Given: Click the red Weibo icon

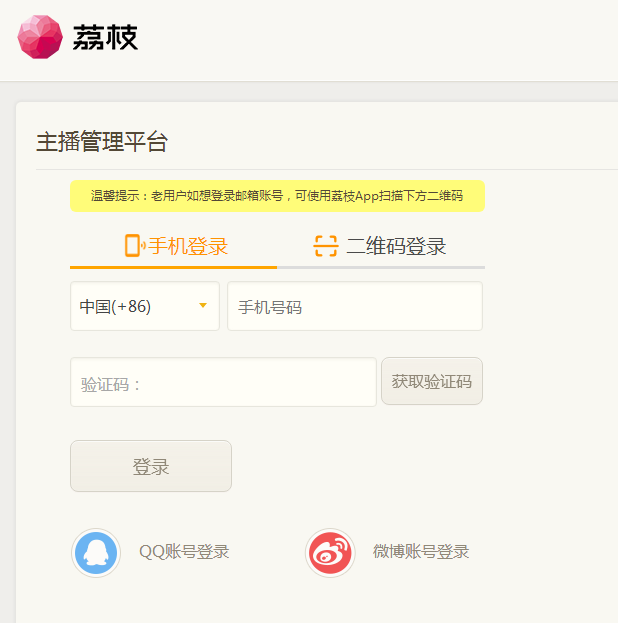Looking at the screenshot, I should coord(330,552).
